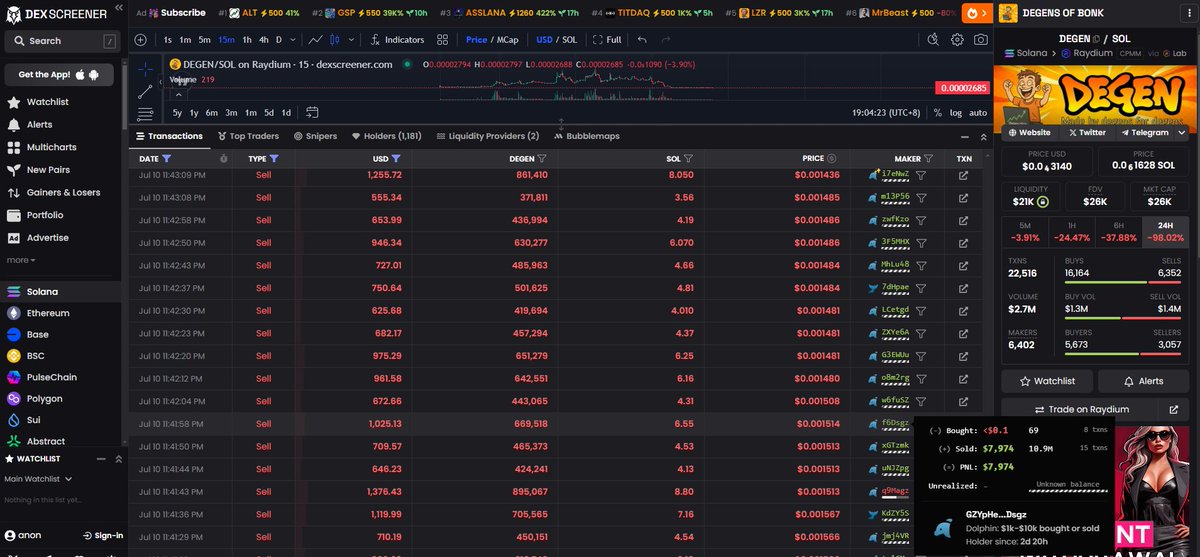Viewport: 1200px width, 557px height.
Task: Select the crosshair cursor tool
Action: pyautogui.click(x=146, y=68)
